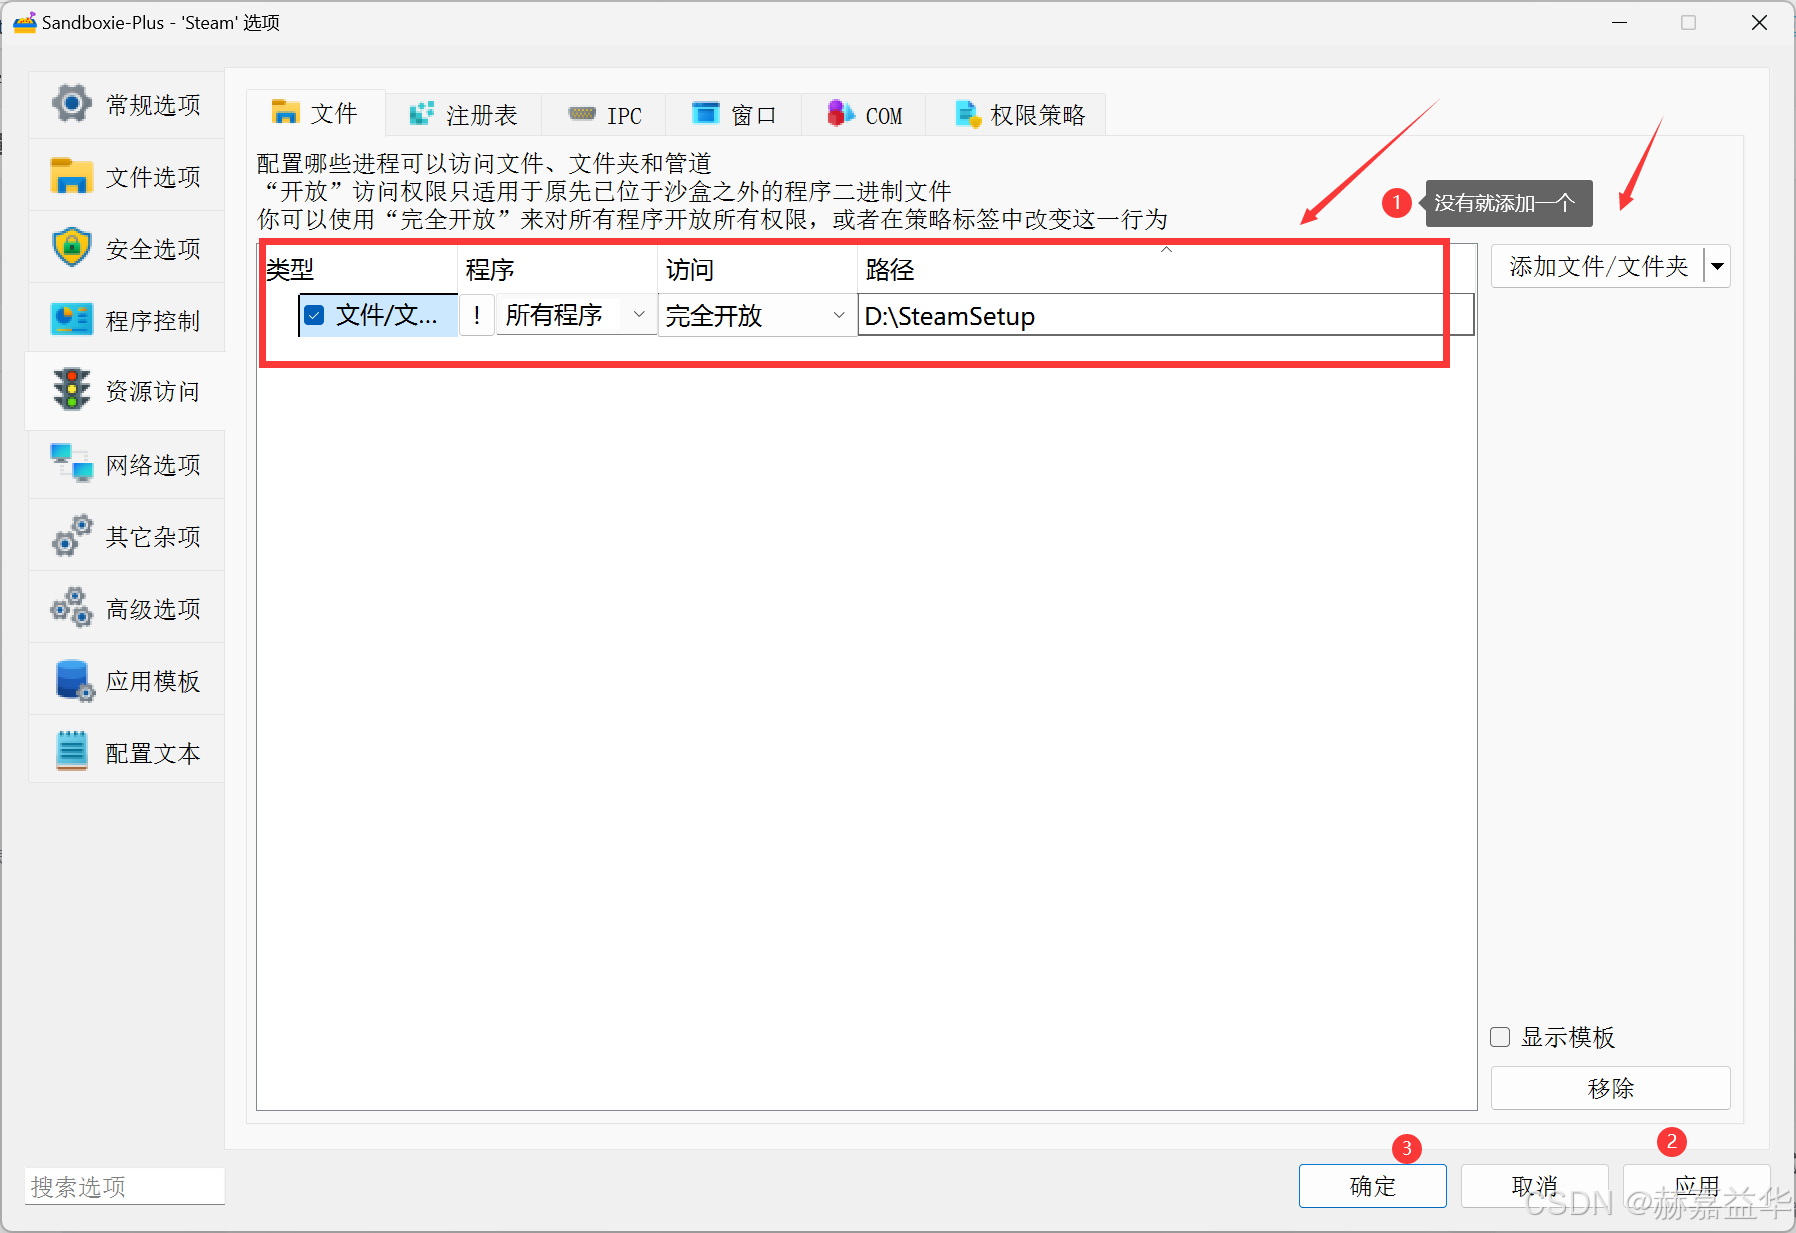Screen dimensions: 1796x1233
Task: Open 安全选项 settings page
Action: coord(127,247)
